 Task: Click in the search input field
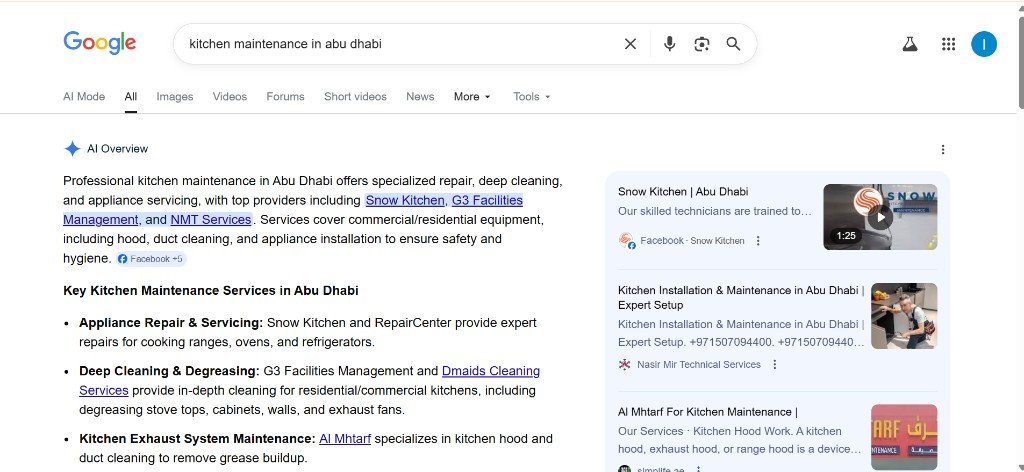[x=398, y=44]
